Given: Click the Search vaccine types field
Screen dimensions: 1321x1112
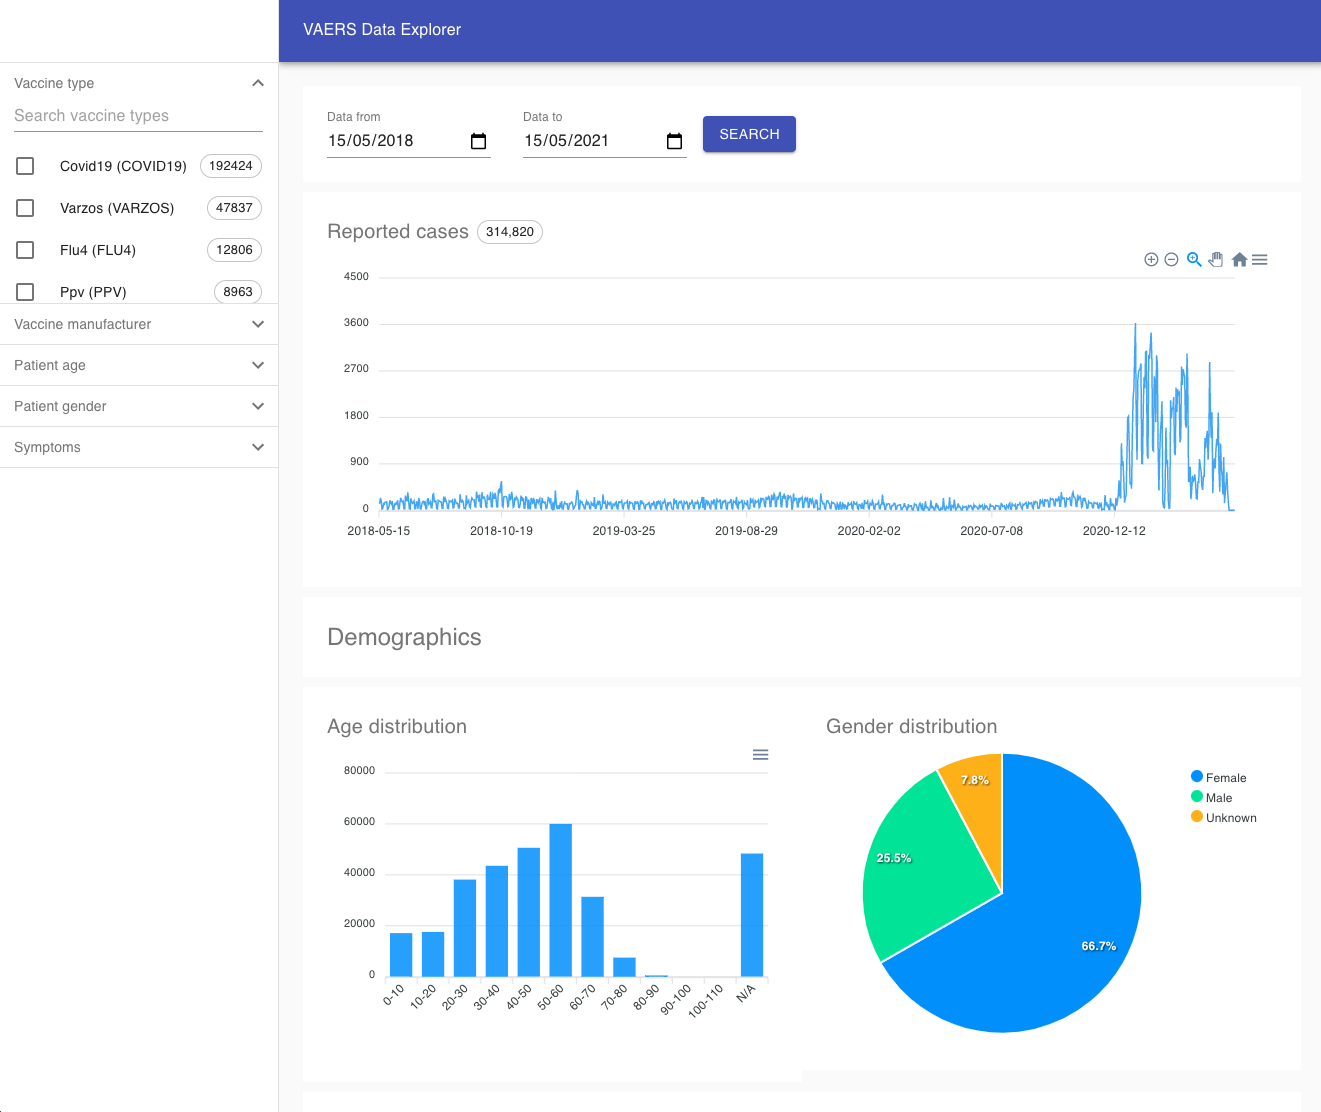Looking at the screenshot, I should pos(138,116).
